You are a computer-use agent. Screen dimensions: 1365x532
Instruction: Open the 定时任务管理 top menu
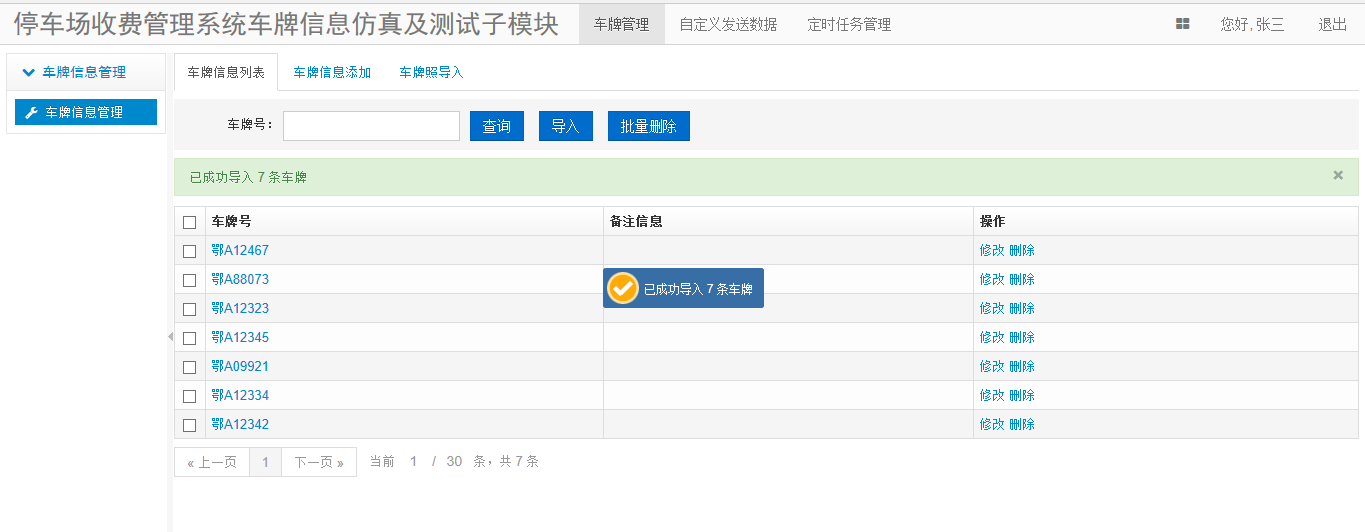pyautogui.click(x=849, y=24)
